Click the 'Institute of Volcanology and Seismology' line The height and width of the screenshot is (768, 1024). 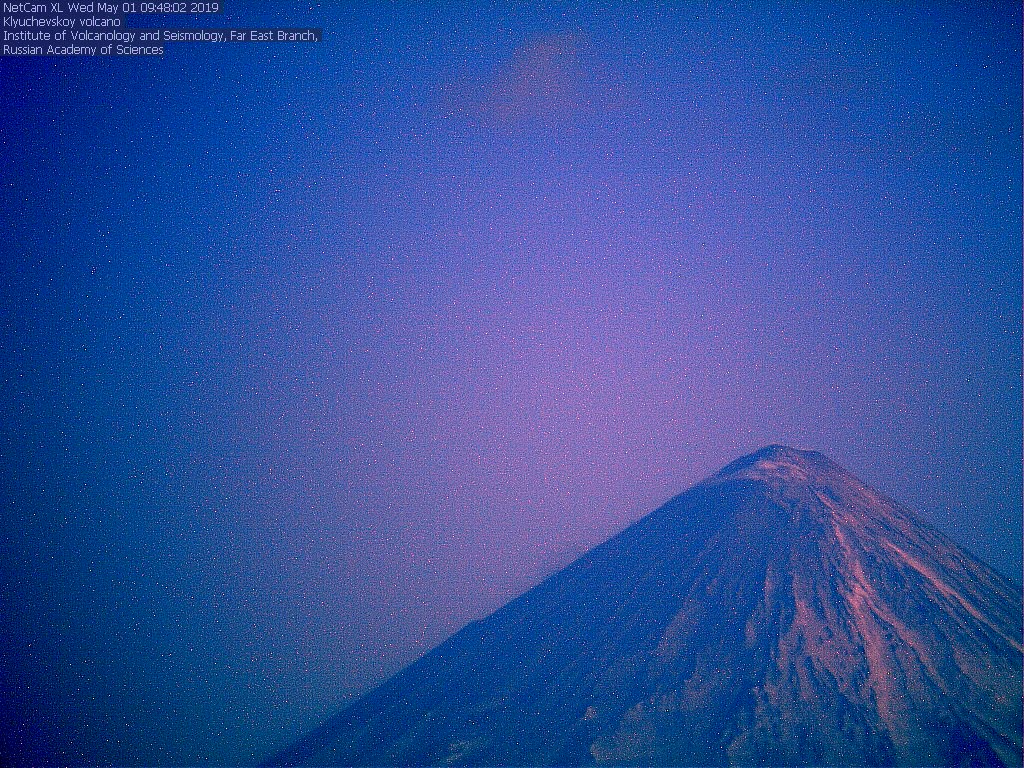(x=161, y=36)
